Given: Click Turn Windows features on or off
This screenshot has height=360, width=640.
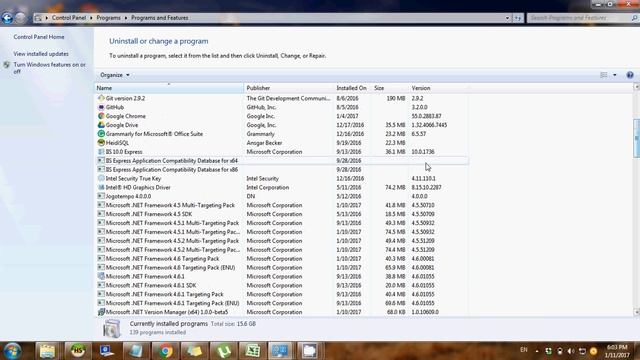Looking at the screenshot, I should coord(49,68).
